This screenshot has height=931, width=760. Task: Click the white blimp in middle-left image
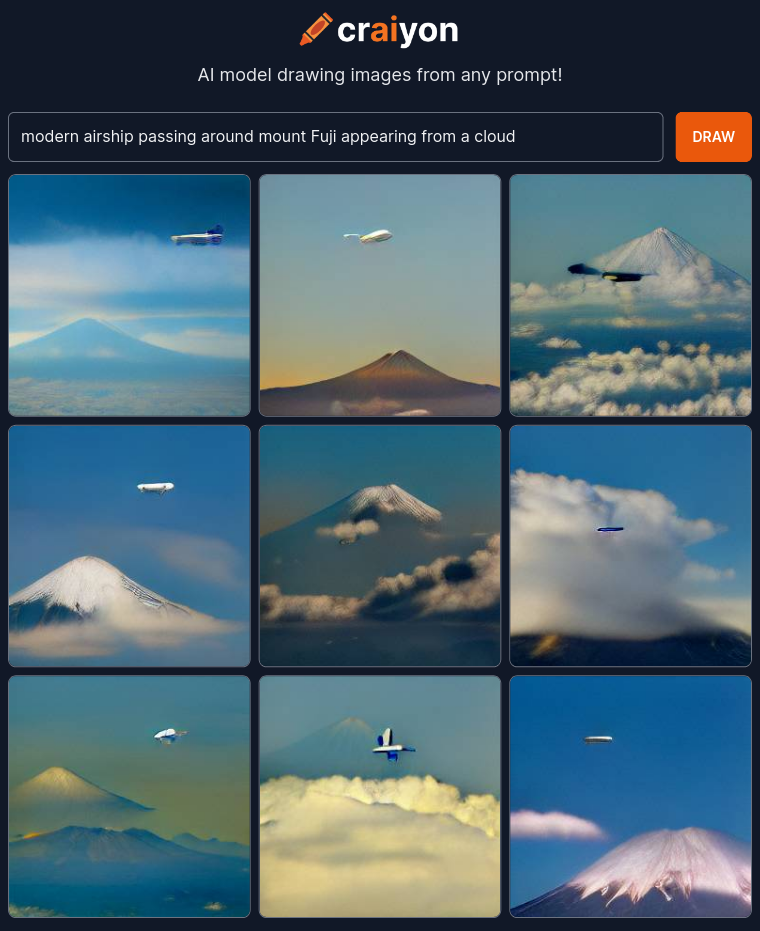(x=156, y=487)
